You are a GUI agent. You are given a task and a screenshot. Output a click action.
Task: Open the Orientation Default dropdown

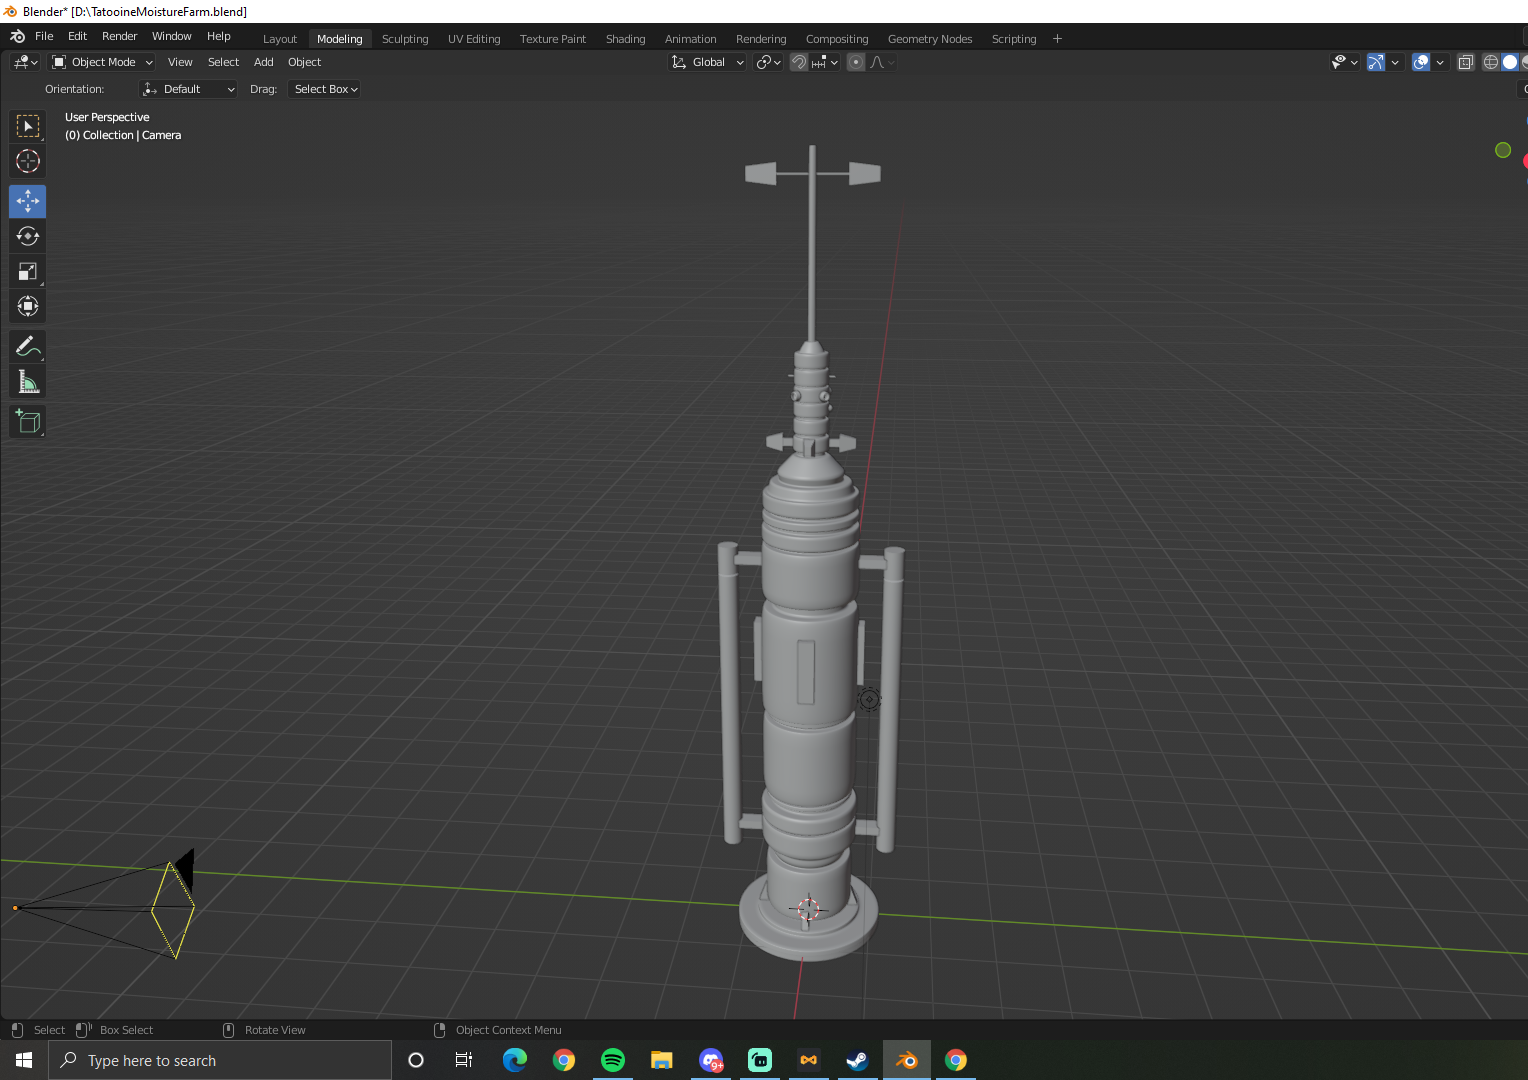[189, 89]
